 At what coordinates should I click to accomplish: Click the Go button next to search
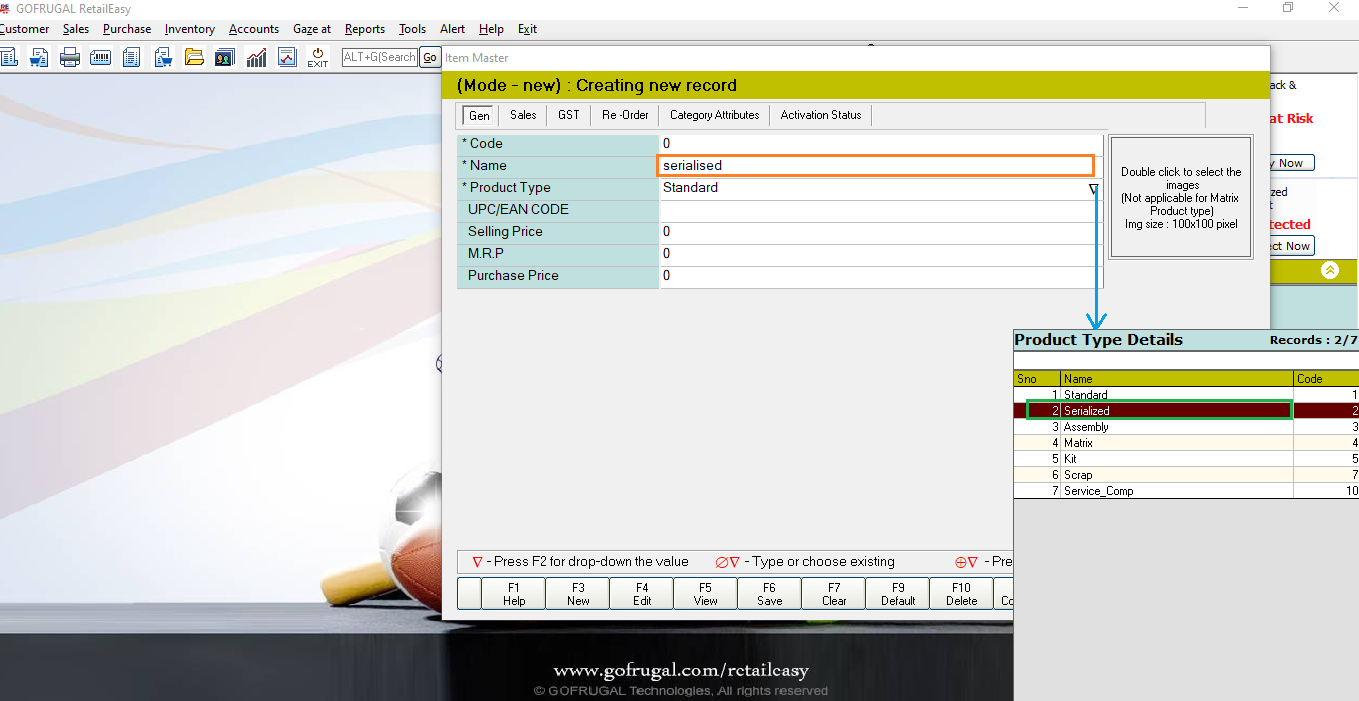430,58
